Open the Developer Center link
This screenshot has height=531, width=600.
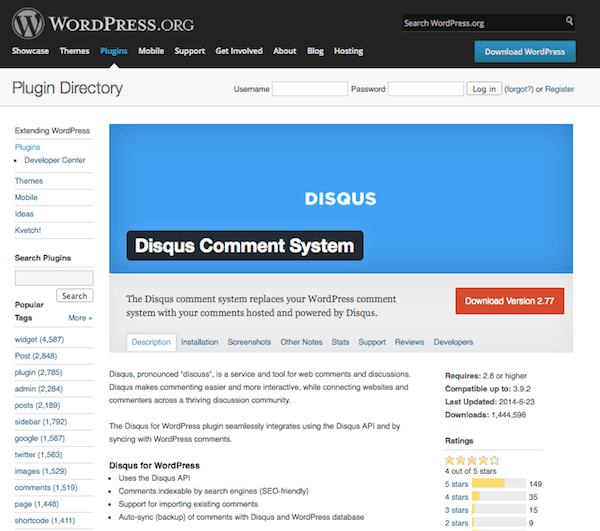(x=55, y=160)
